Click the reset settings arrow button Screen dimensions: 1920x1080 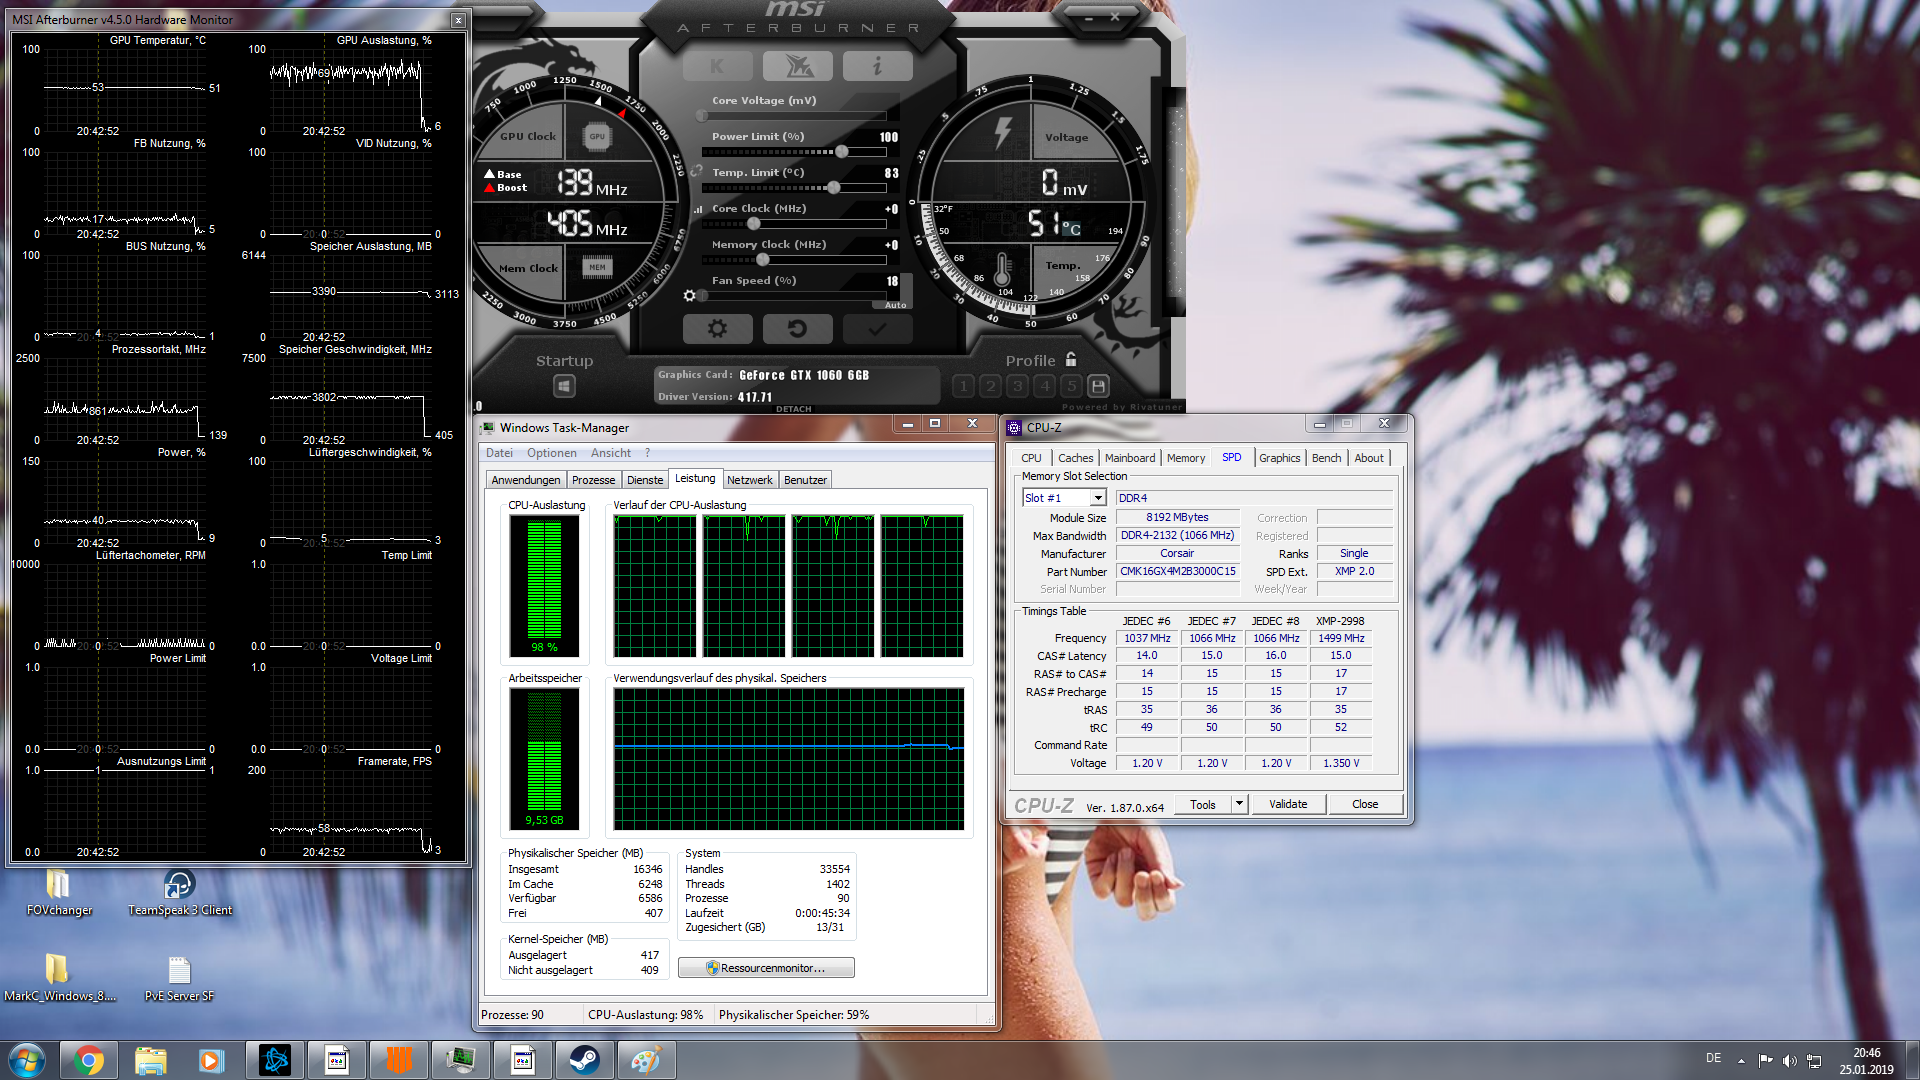pyautogui.click(x=797, y=329)
